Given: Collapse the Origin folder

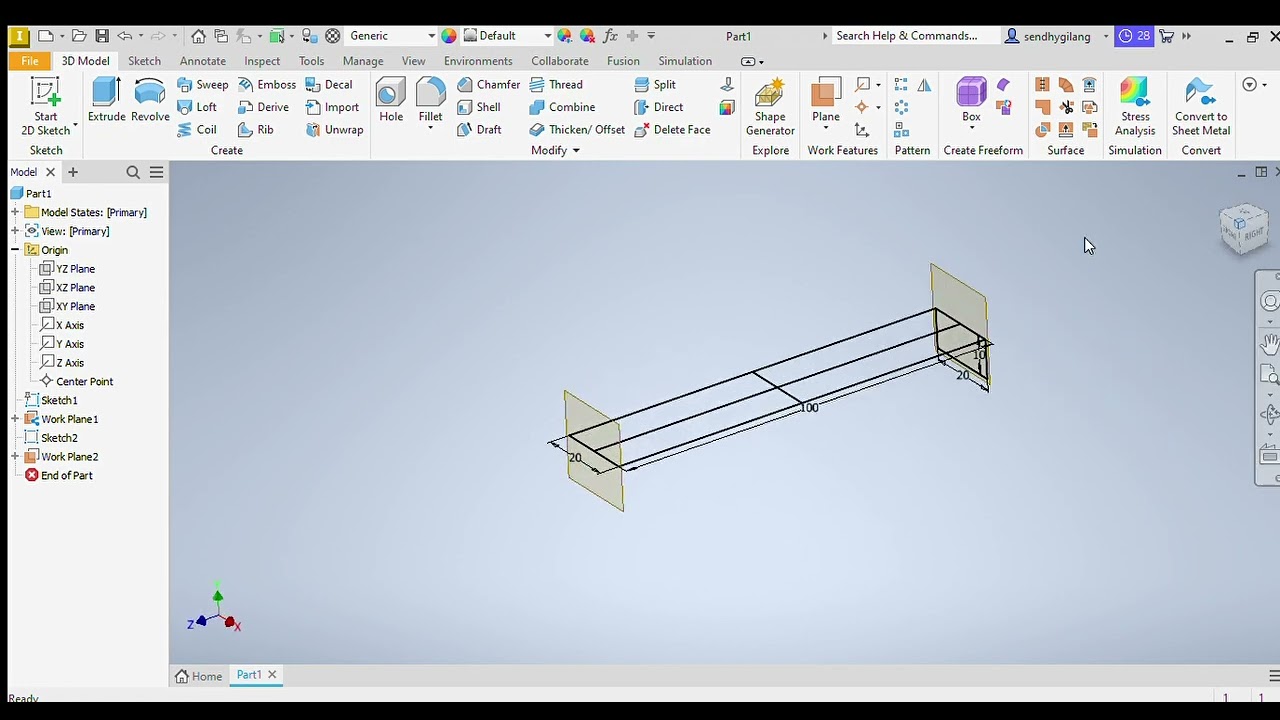Looking at the screenshot, I should coord(15,250).
